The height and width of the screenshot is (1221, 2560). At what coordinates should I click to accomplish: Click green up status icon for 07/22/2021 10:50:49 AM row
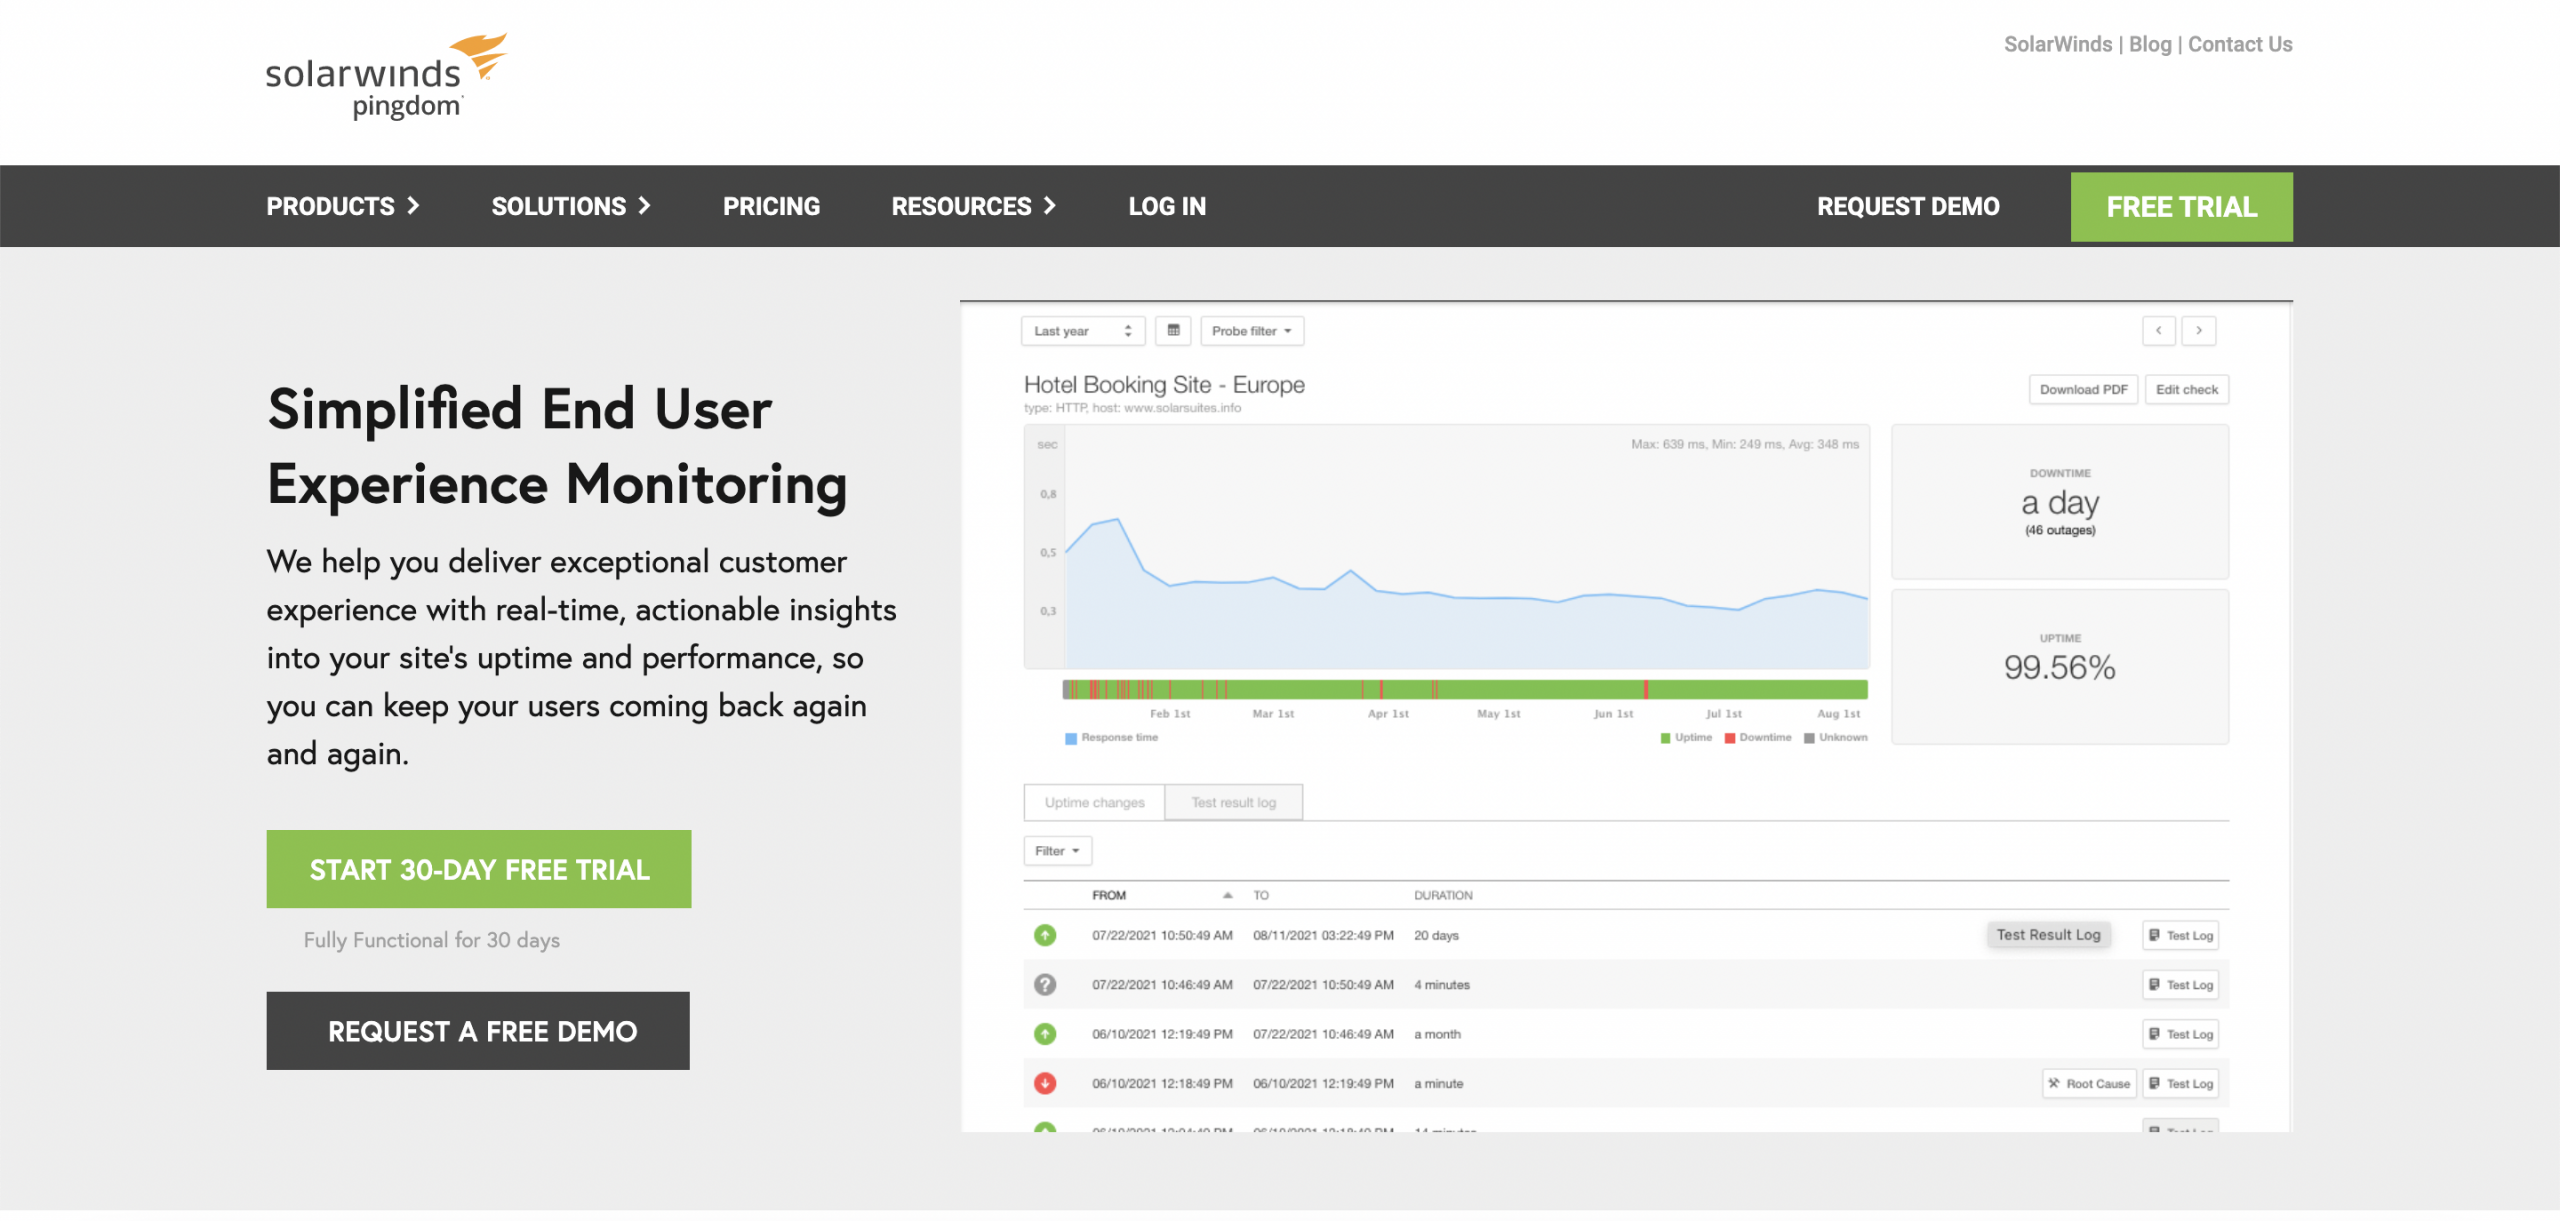tap(1045, 935)
